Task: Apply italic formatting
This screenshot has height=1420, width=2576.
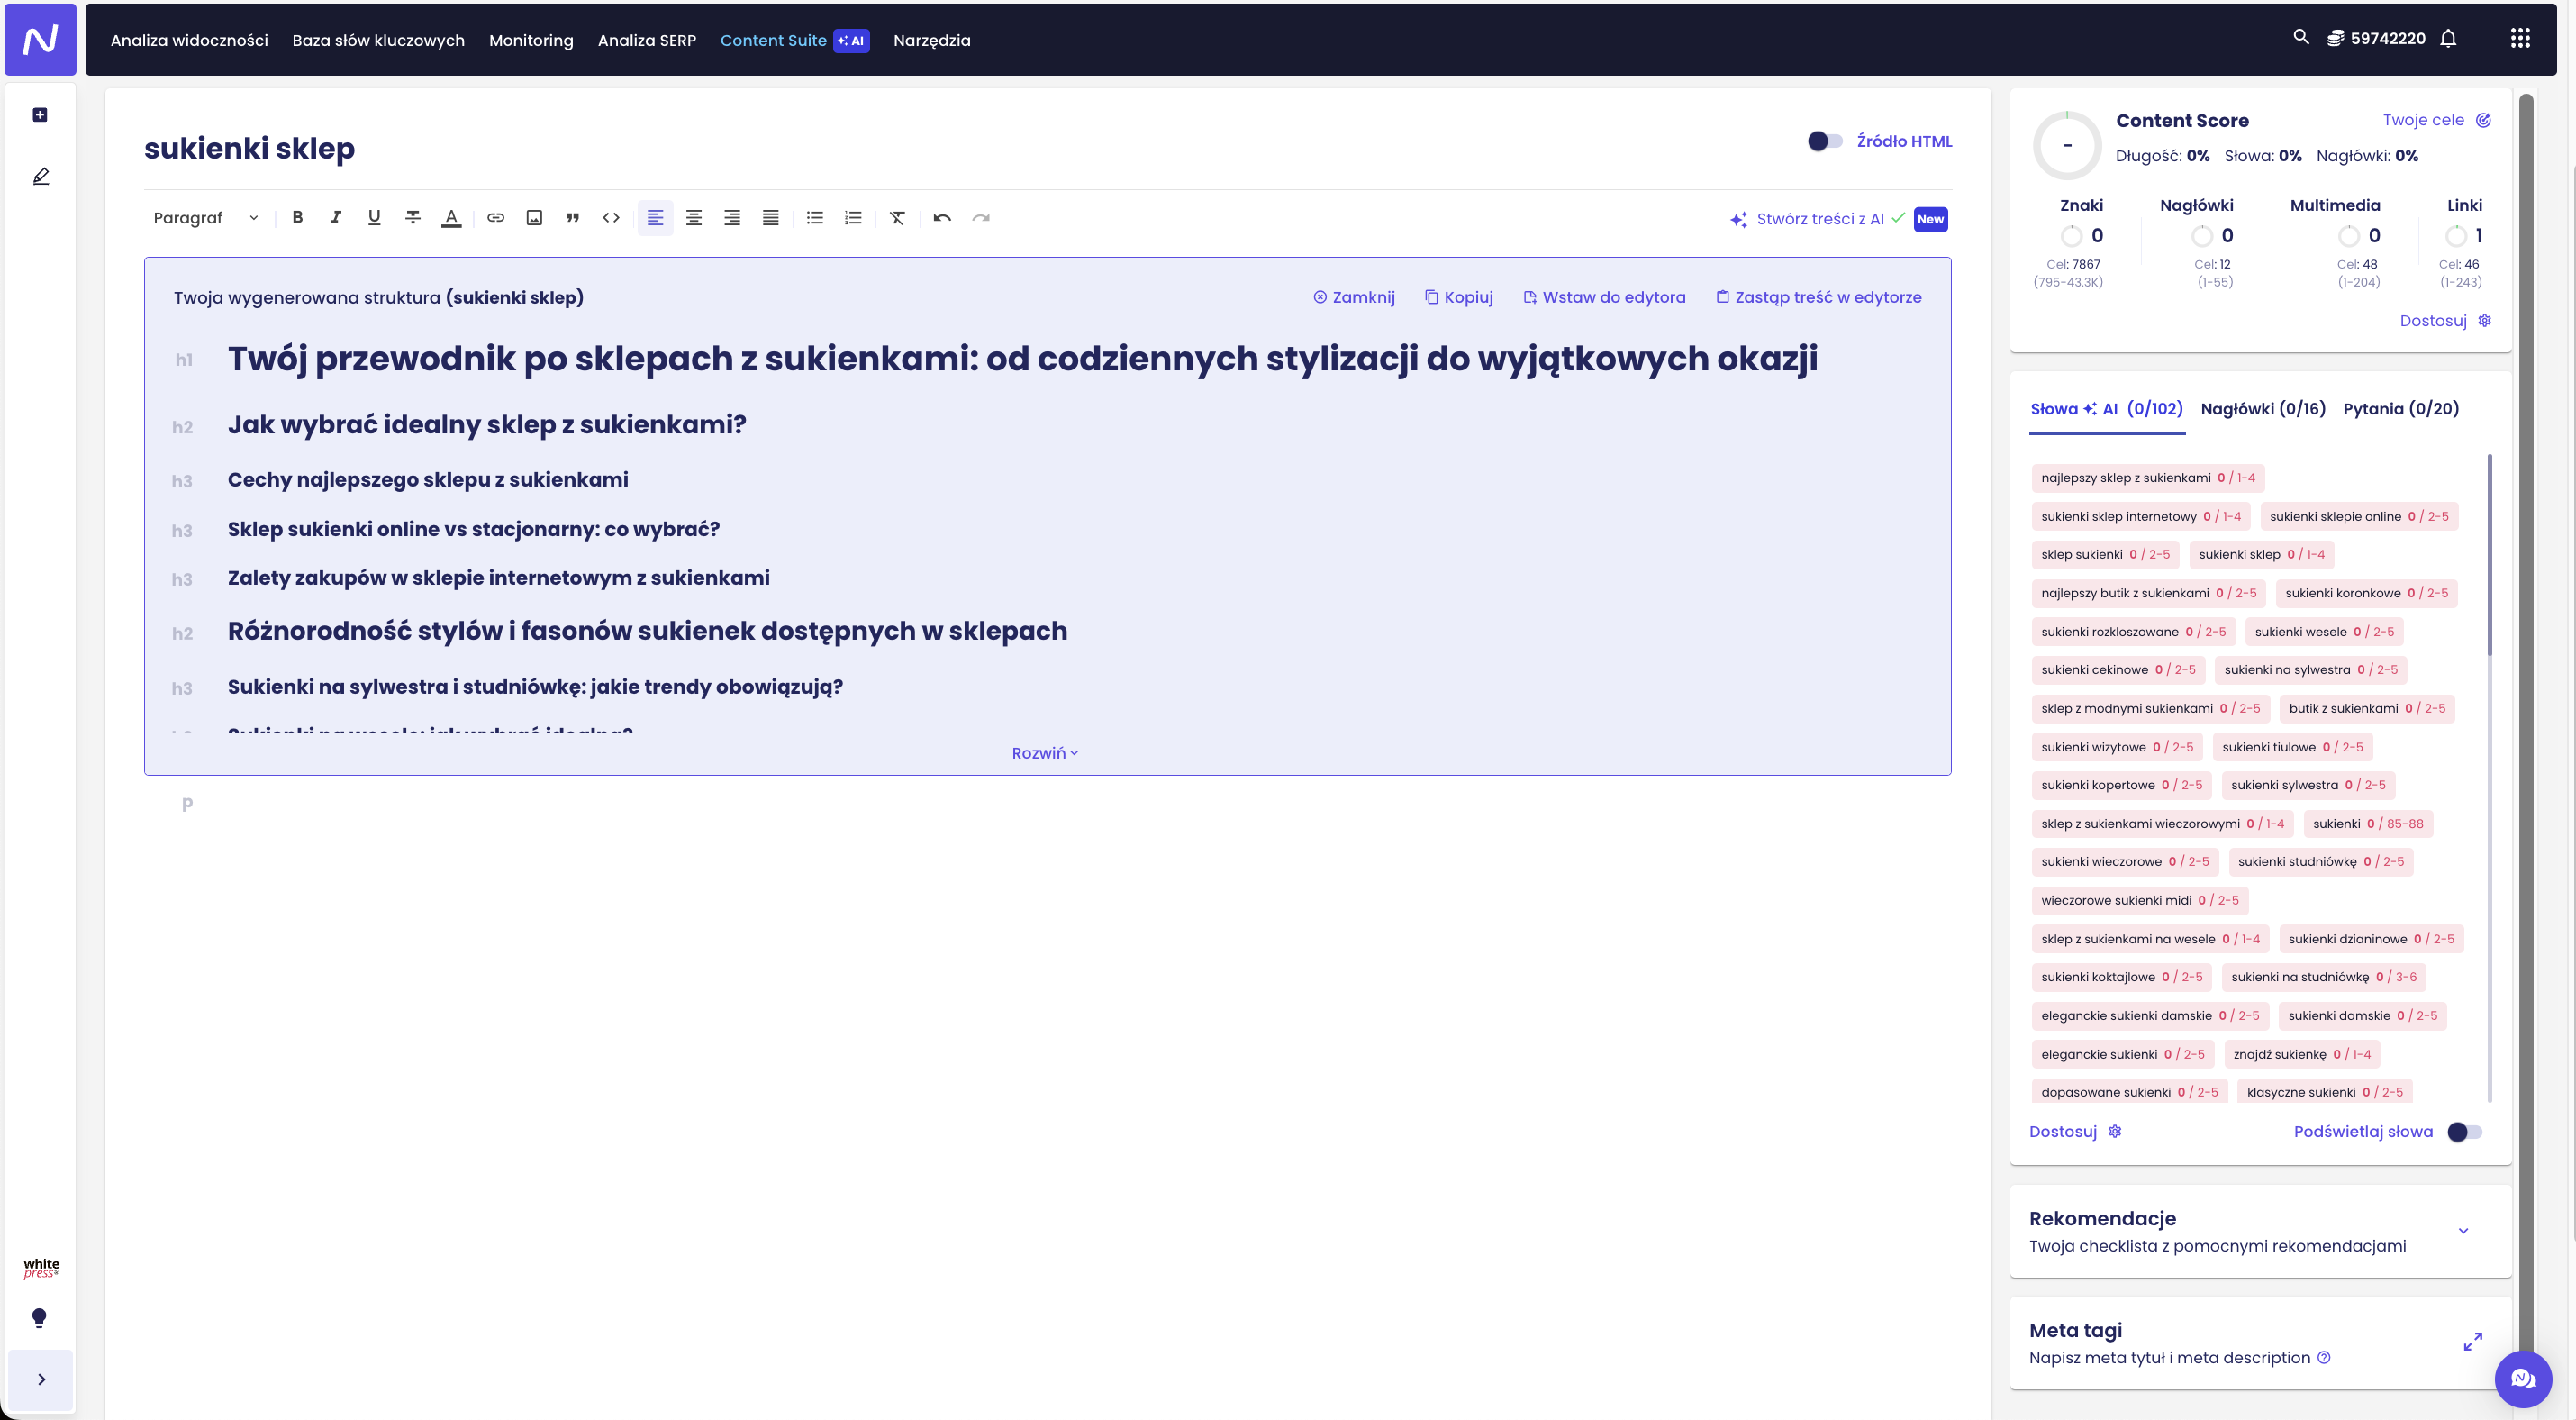Action: 336,217
